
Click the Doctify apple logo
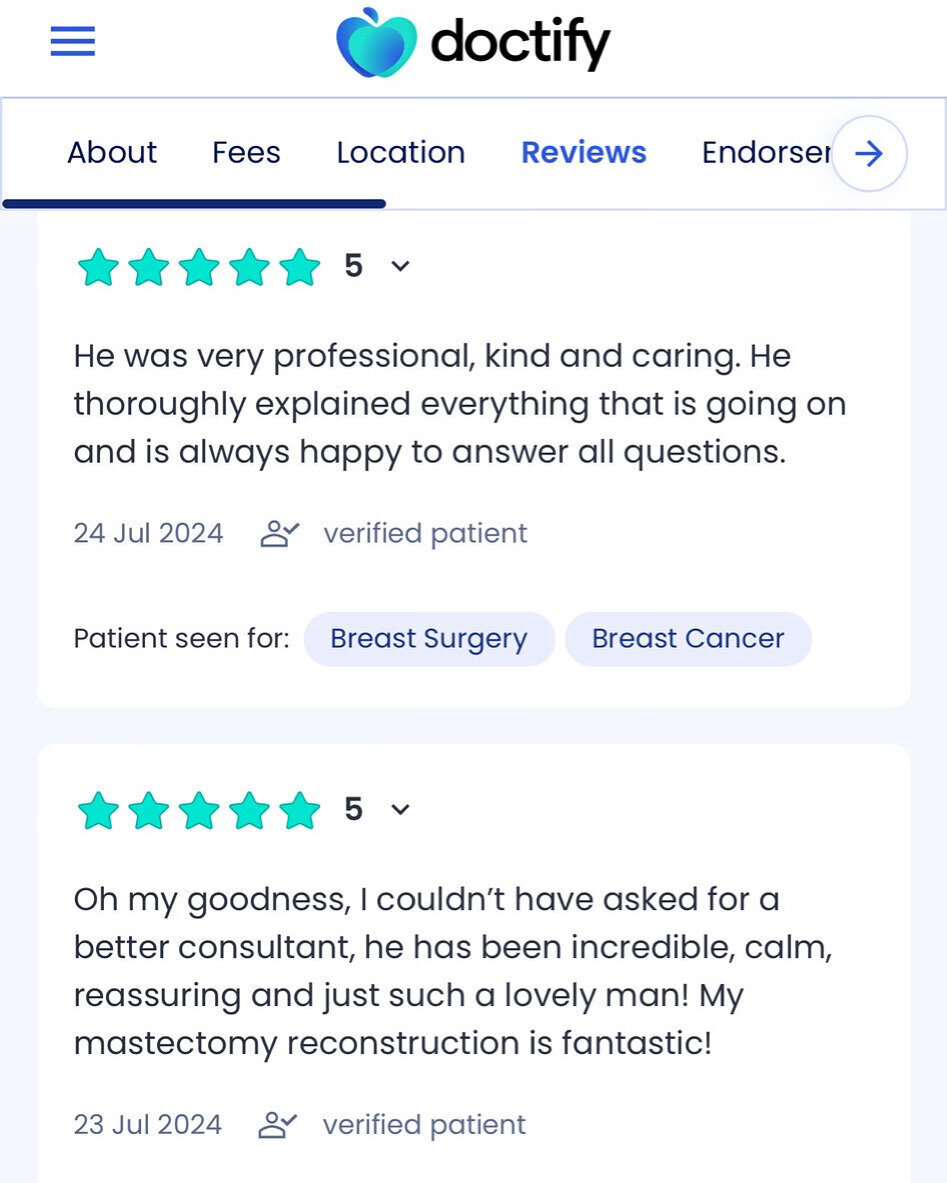376,43
